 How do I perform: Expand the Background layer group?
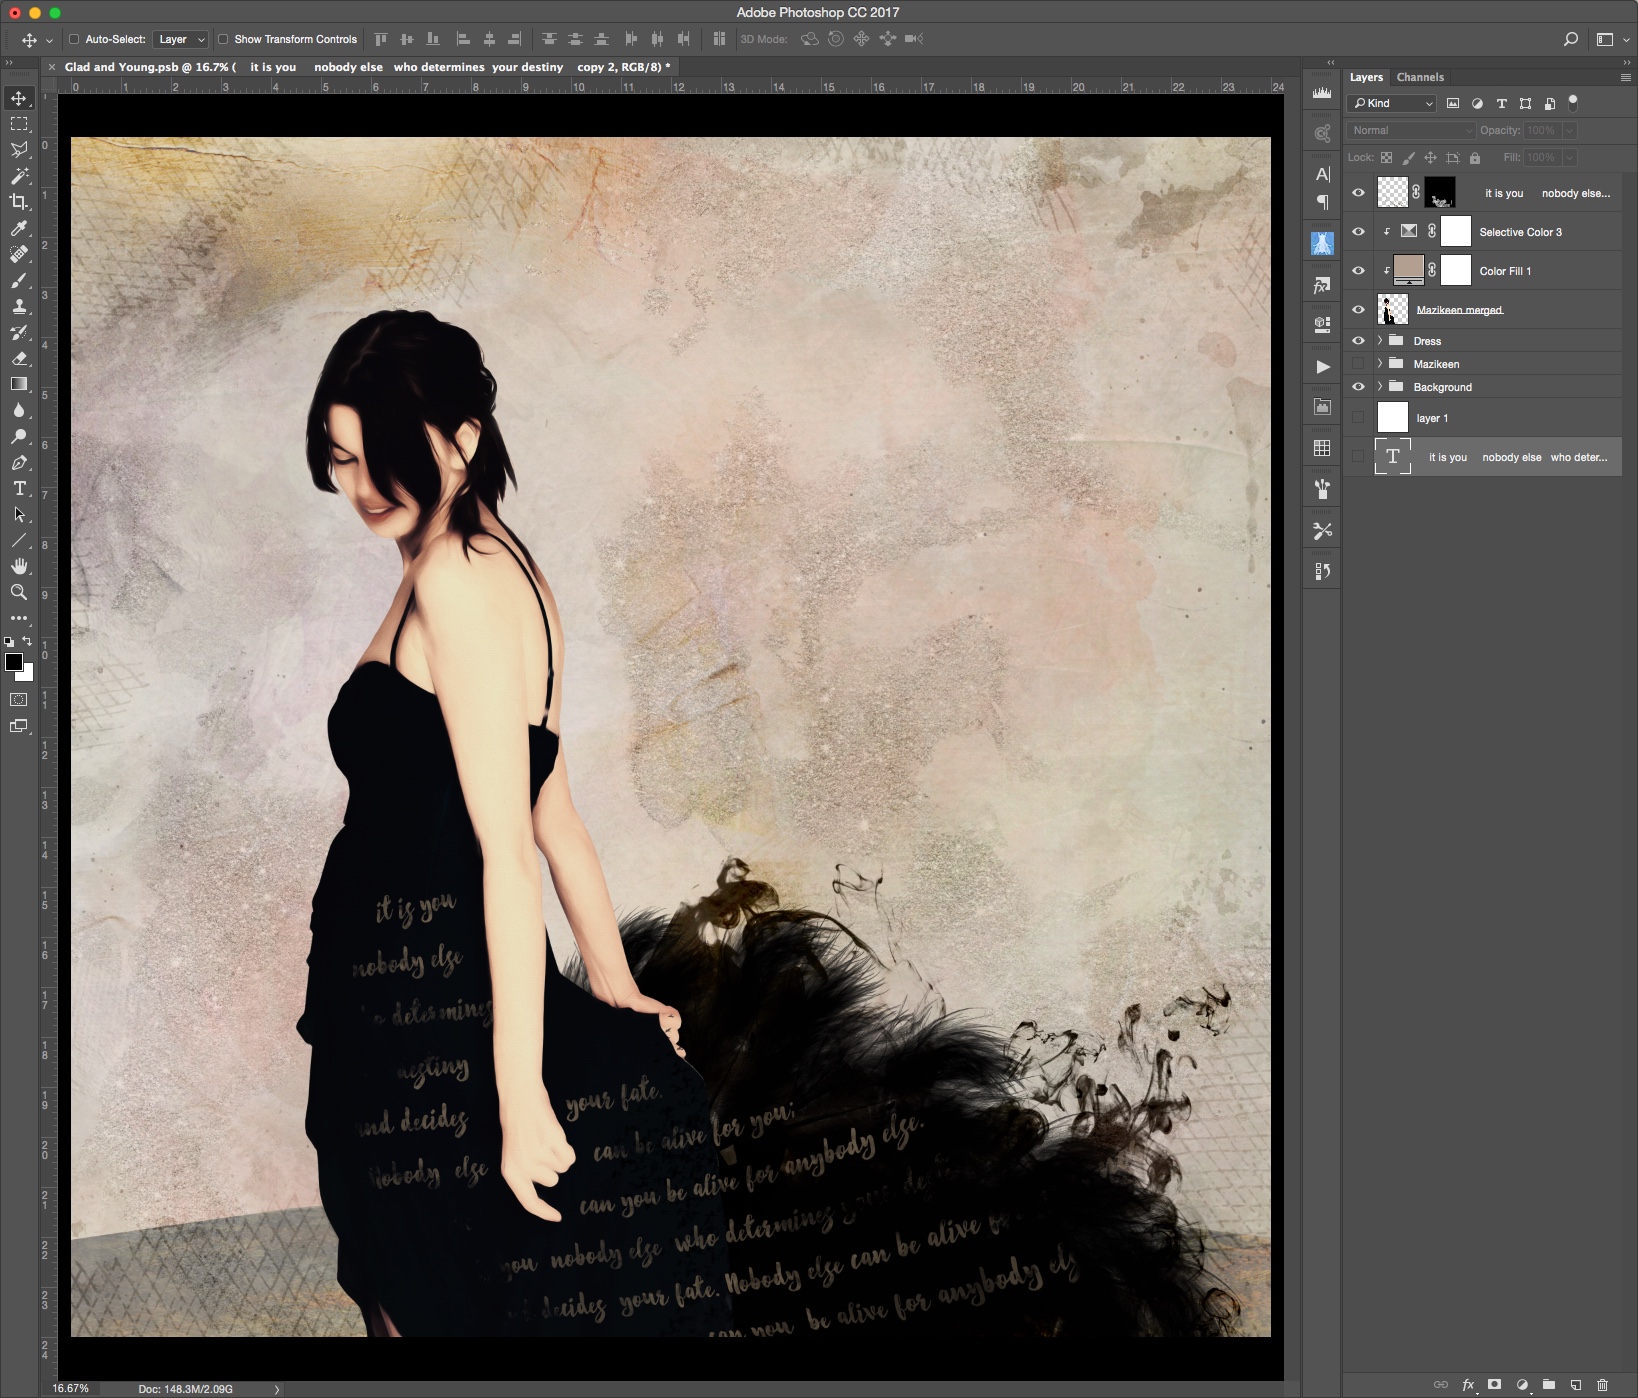(x=1380, y=387)
